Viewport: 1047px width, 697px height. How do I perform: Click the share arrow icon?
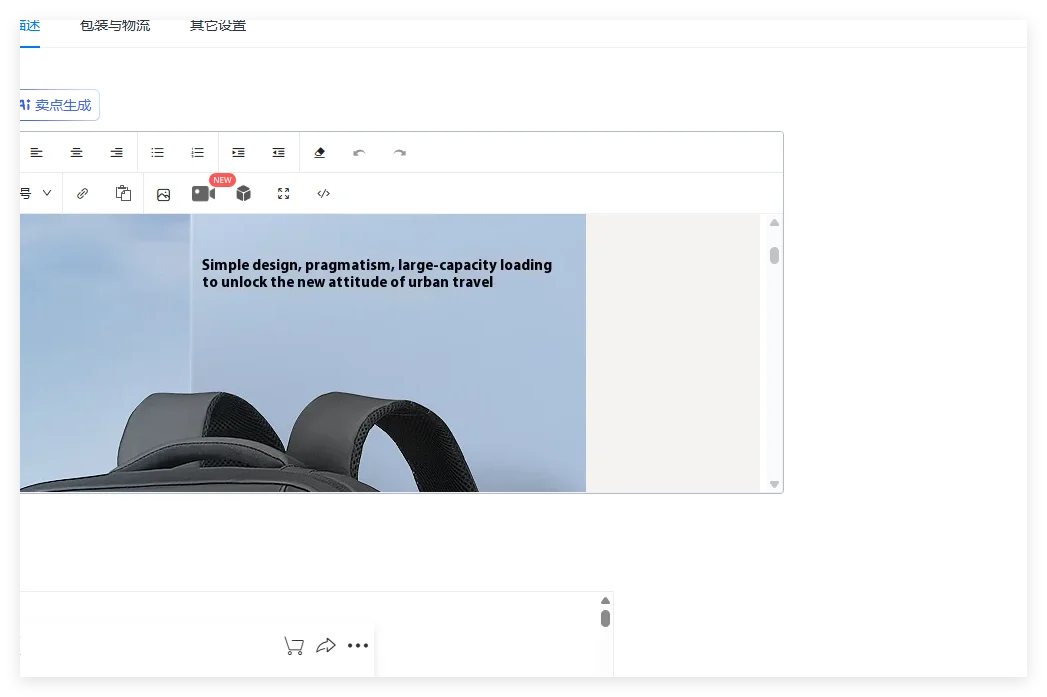326,646
